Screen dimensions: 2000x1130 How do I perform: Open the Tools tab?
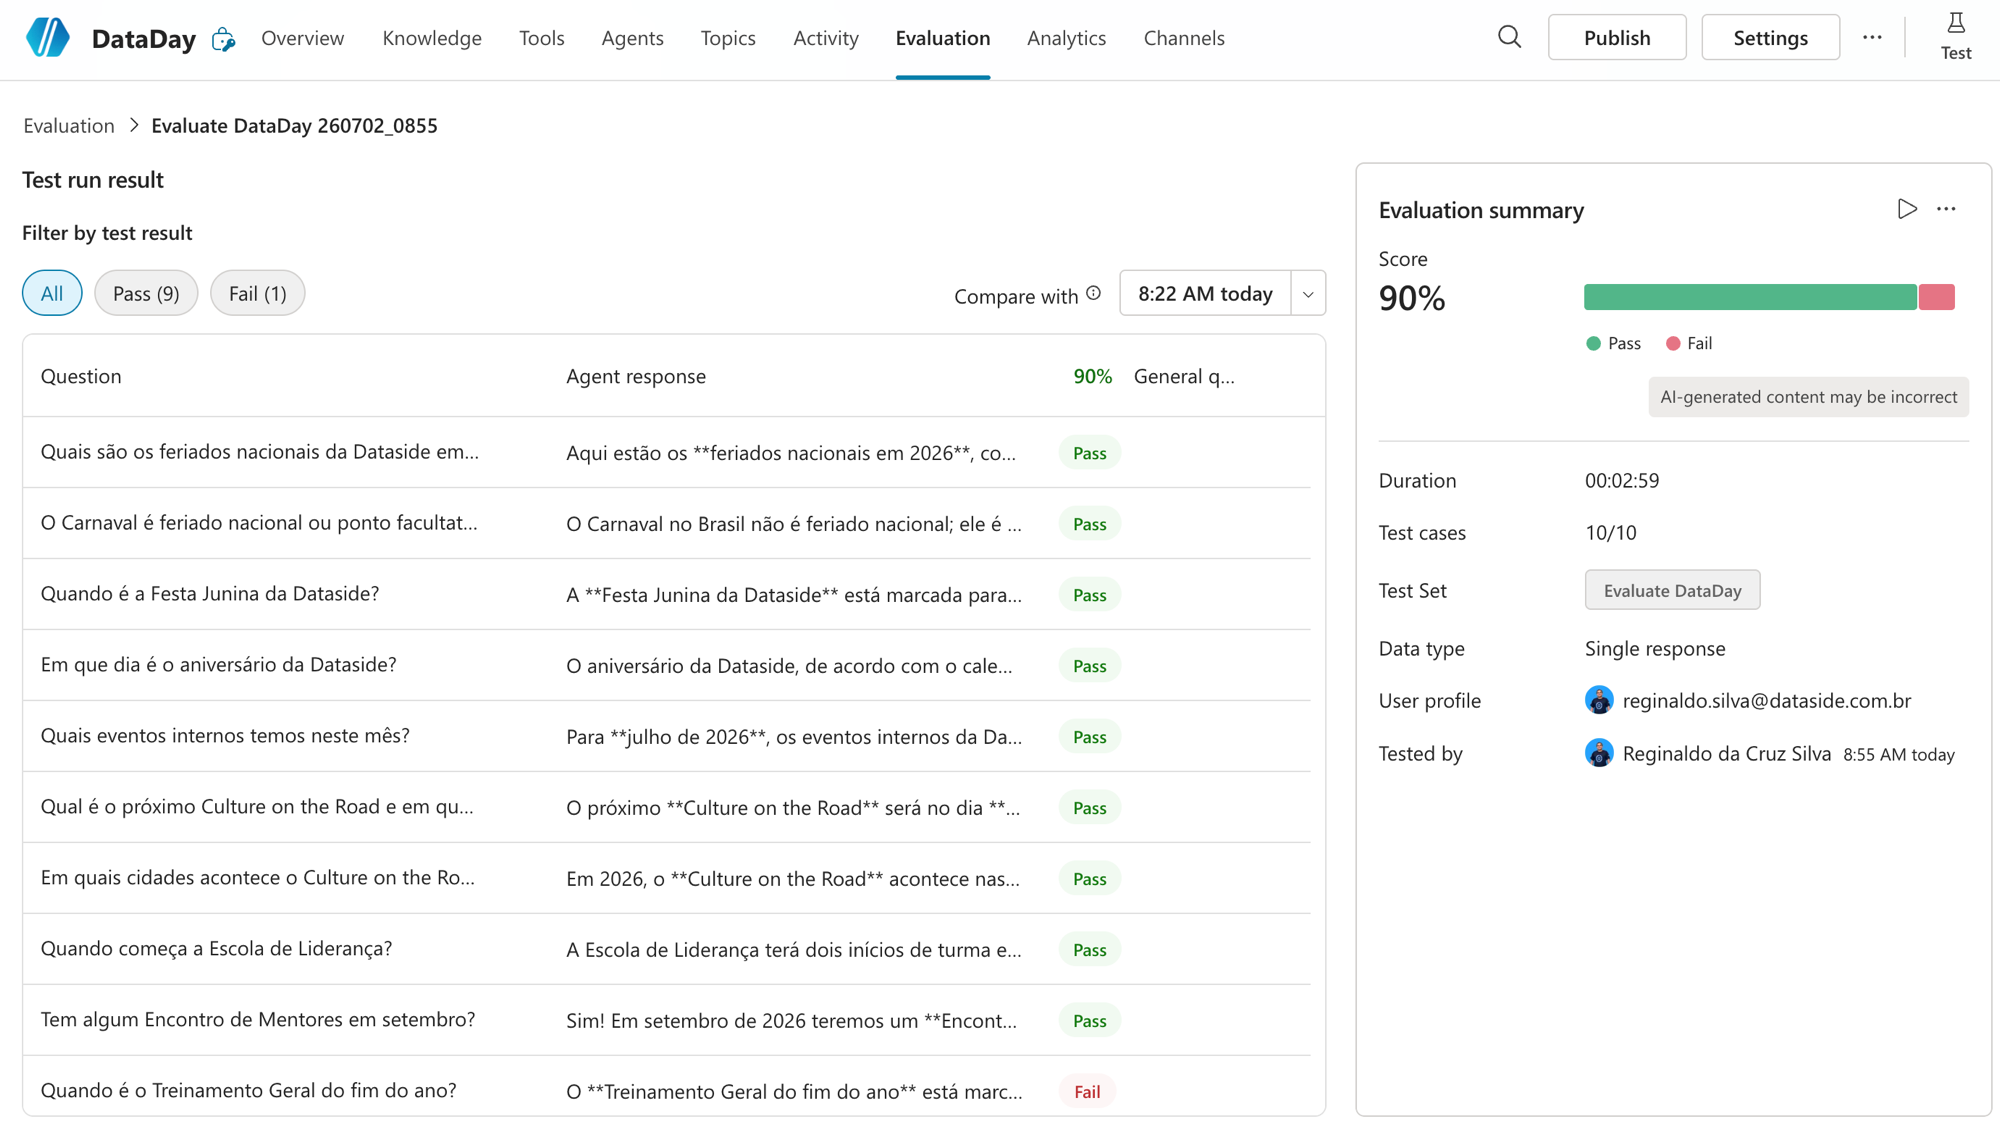pyautogui.click(x=541, y=38)
